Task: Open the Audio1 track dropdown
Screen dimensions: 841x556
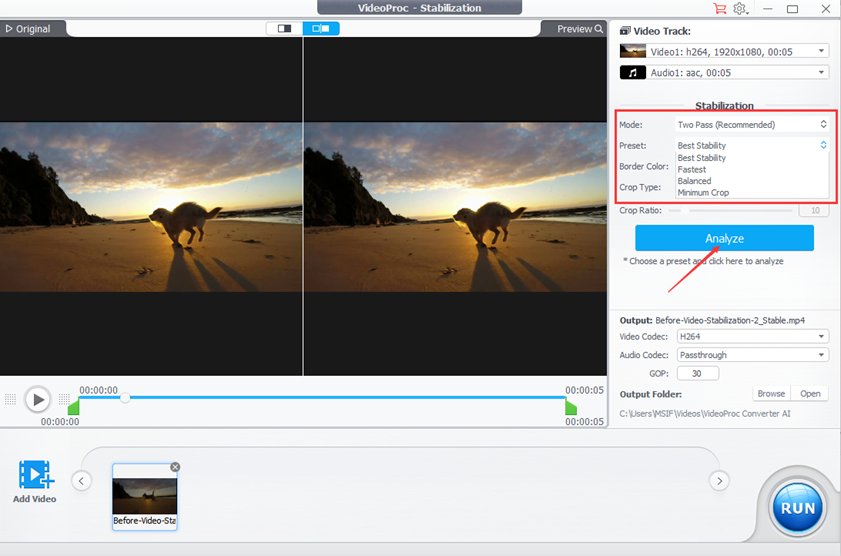Action: click(x=738, y=72)
